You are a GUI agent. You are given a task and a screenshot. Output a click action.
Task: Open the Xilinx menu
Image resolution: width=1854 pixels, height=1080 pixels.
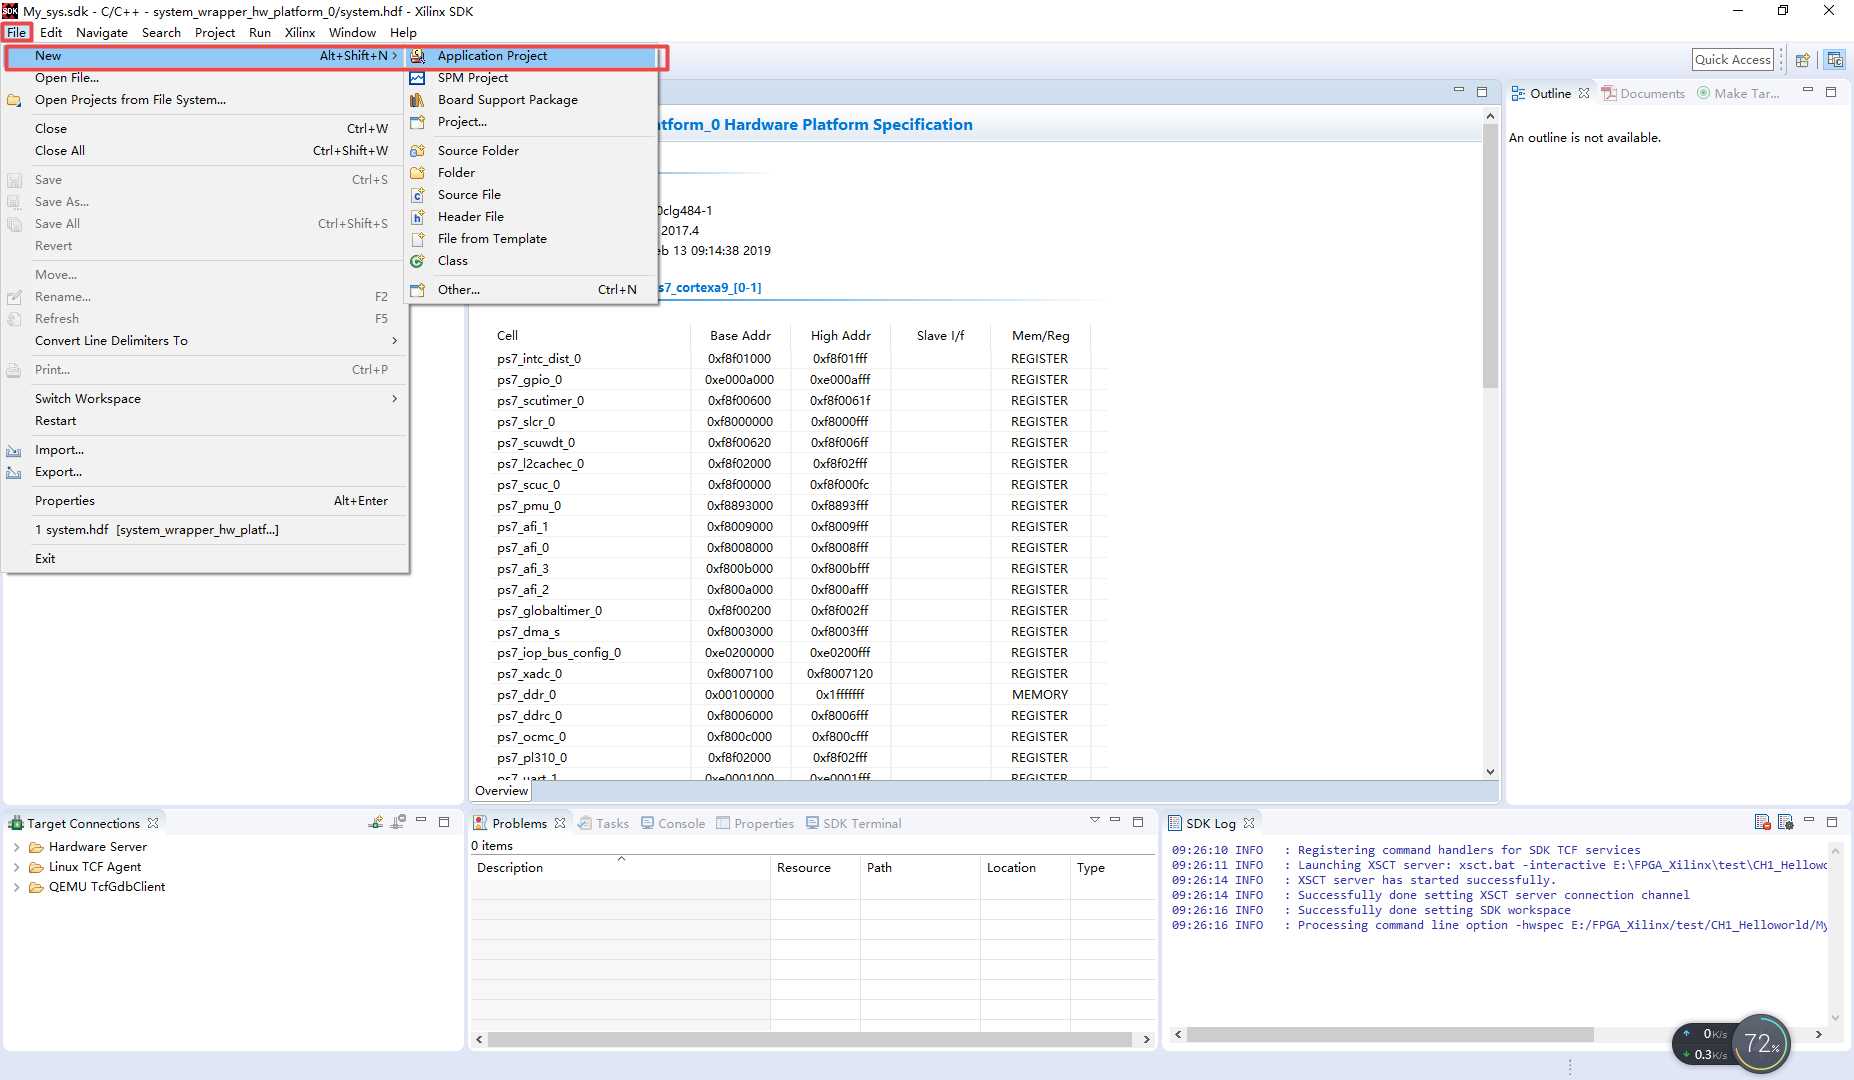click(x=300, y=32)
